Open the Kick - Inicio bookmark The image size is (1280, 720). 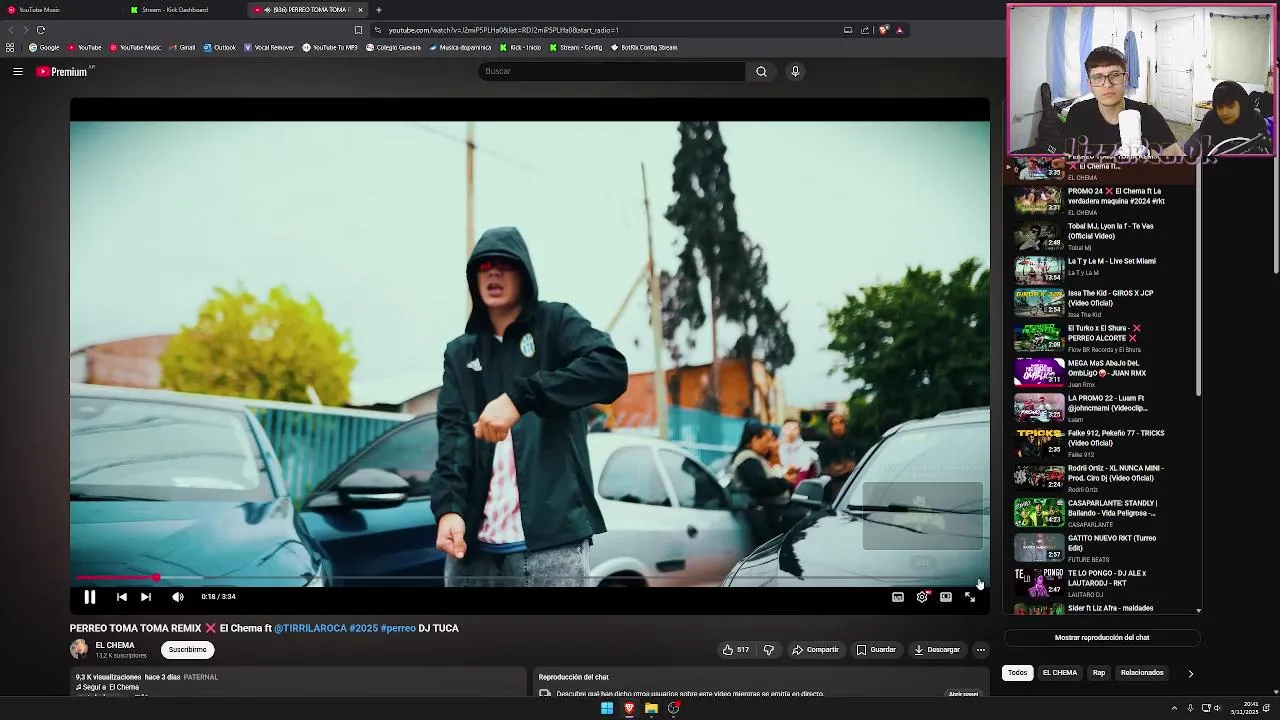(x=520, y=47)
